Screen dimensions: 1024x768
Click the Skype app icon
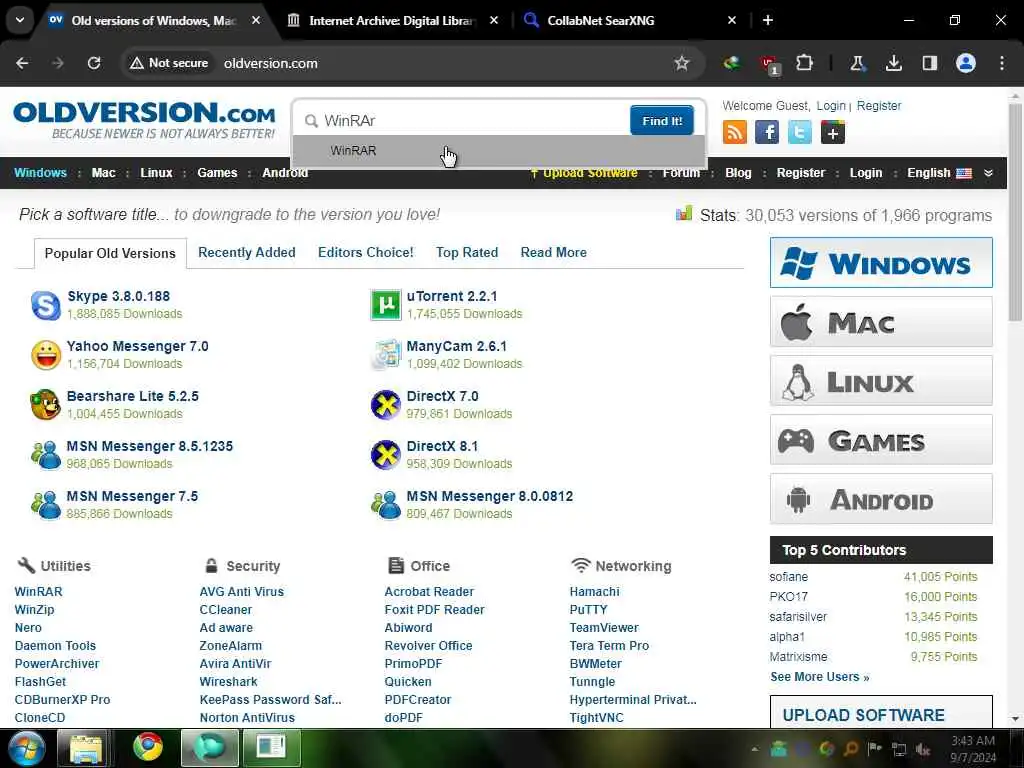[x=46, y=305]
